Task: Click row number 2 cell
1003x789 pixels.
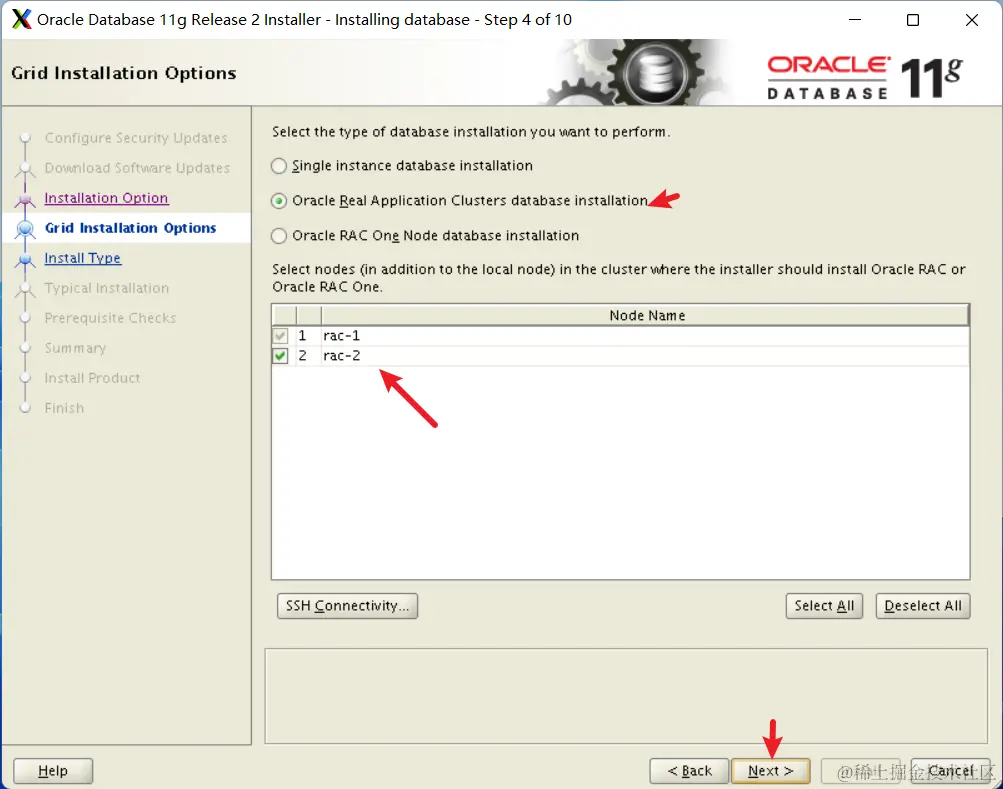Action: [x=308, y=356]
